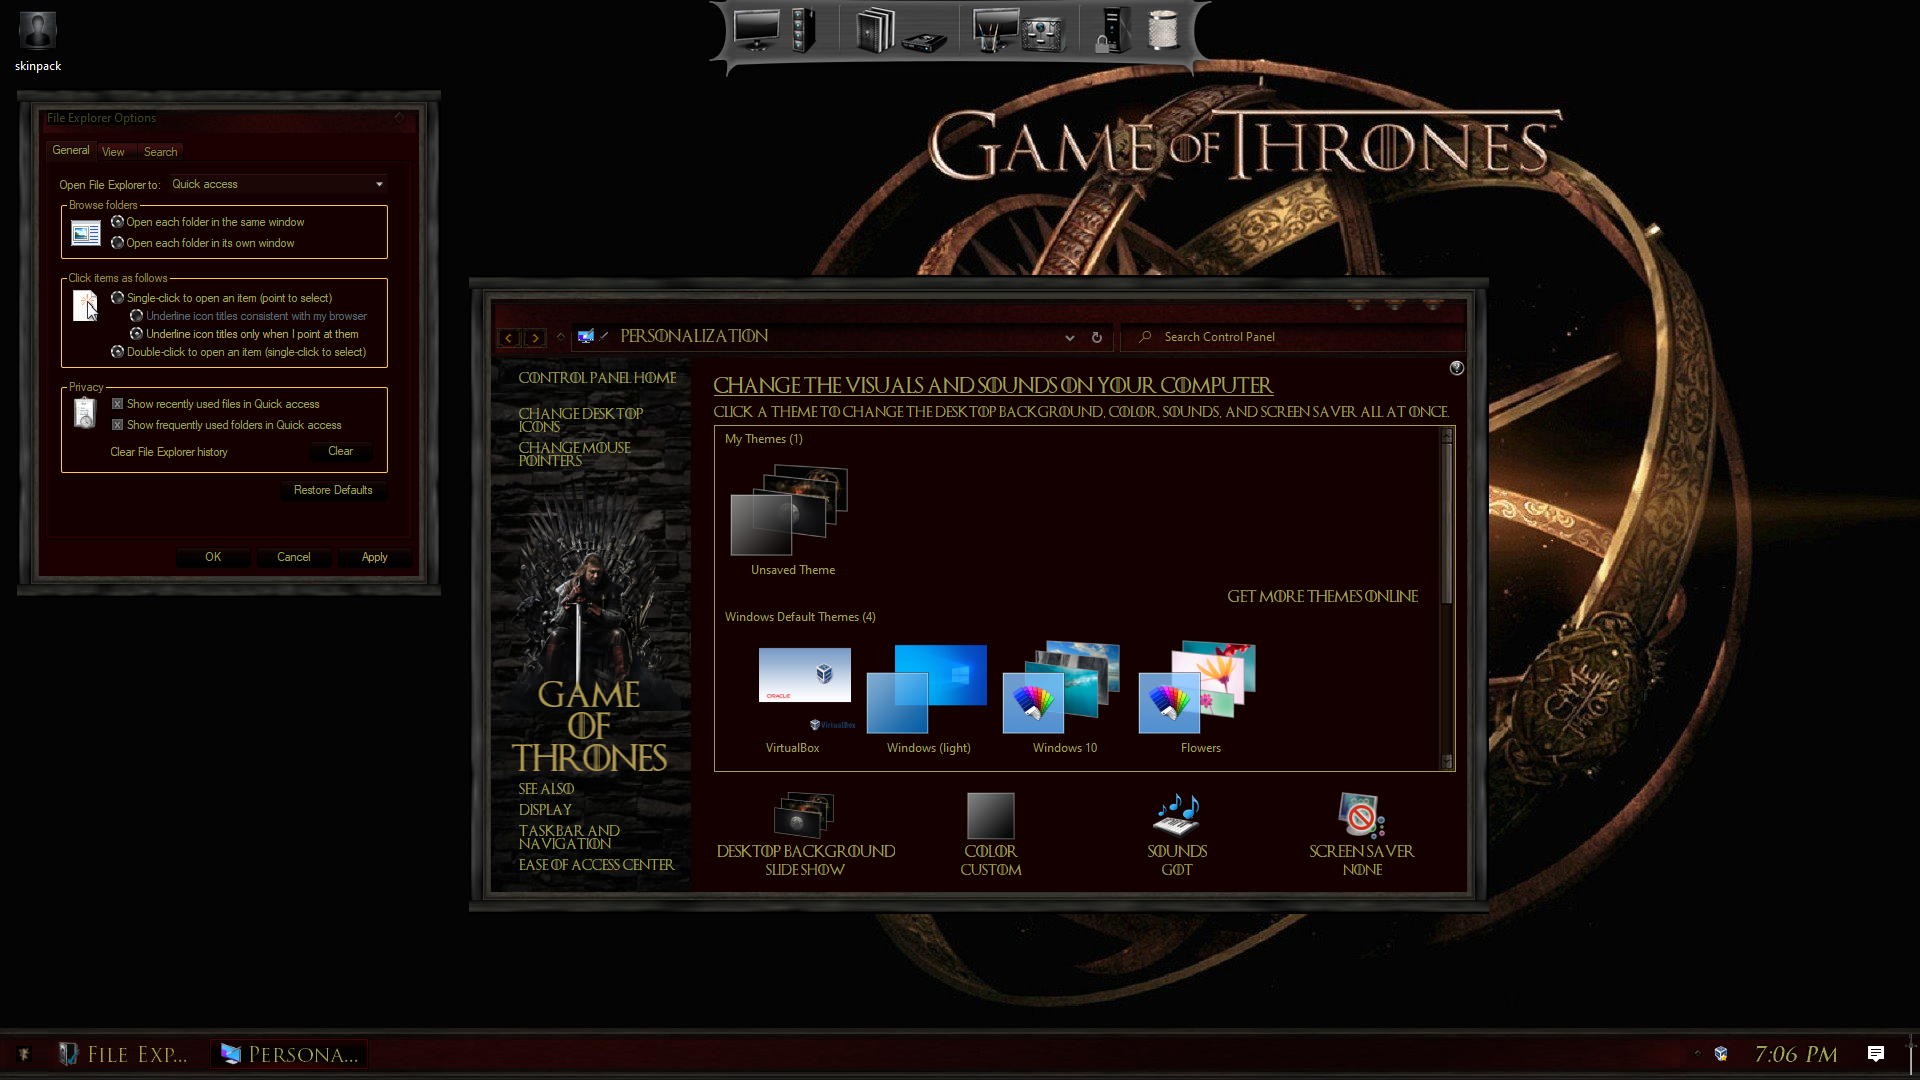Open the recycle bin dock icon

1162,30
